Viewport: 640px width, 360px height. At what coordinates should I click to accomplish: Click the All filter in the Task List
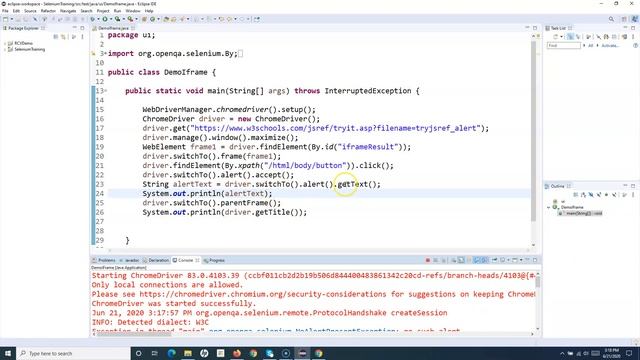coord(590,46)
